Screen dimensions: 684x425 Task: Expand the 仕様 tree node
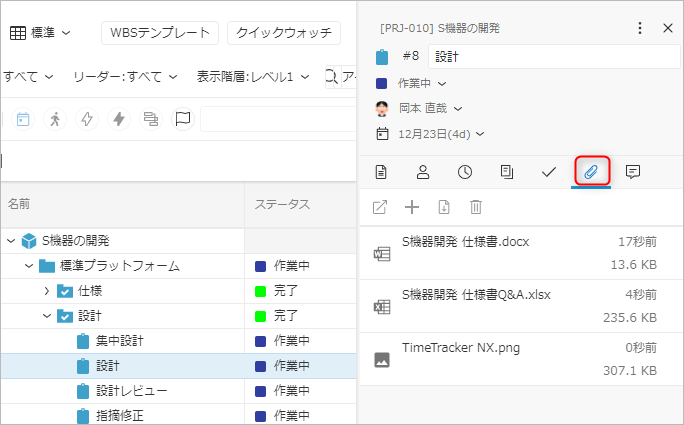click(x=46, y=291)
